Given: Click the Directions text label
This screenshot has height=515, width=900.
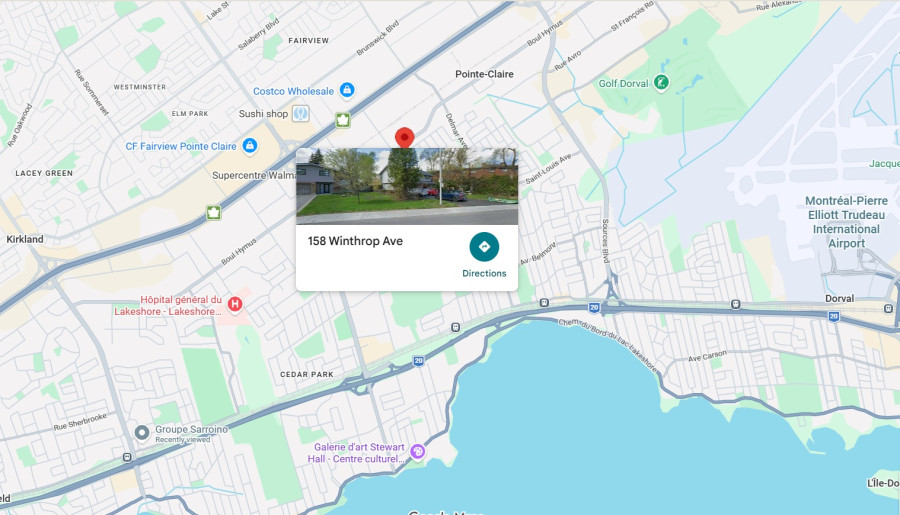Looking at the screenshot, I should click(x=484, y=273).
